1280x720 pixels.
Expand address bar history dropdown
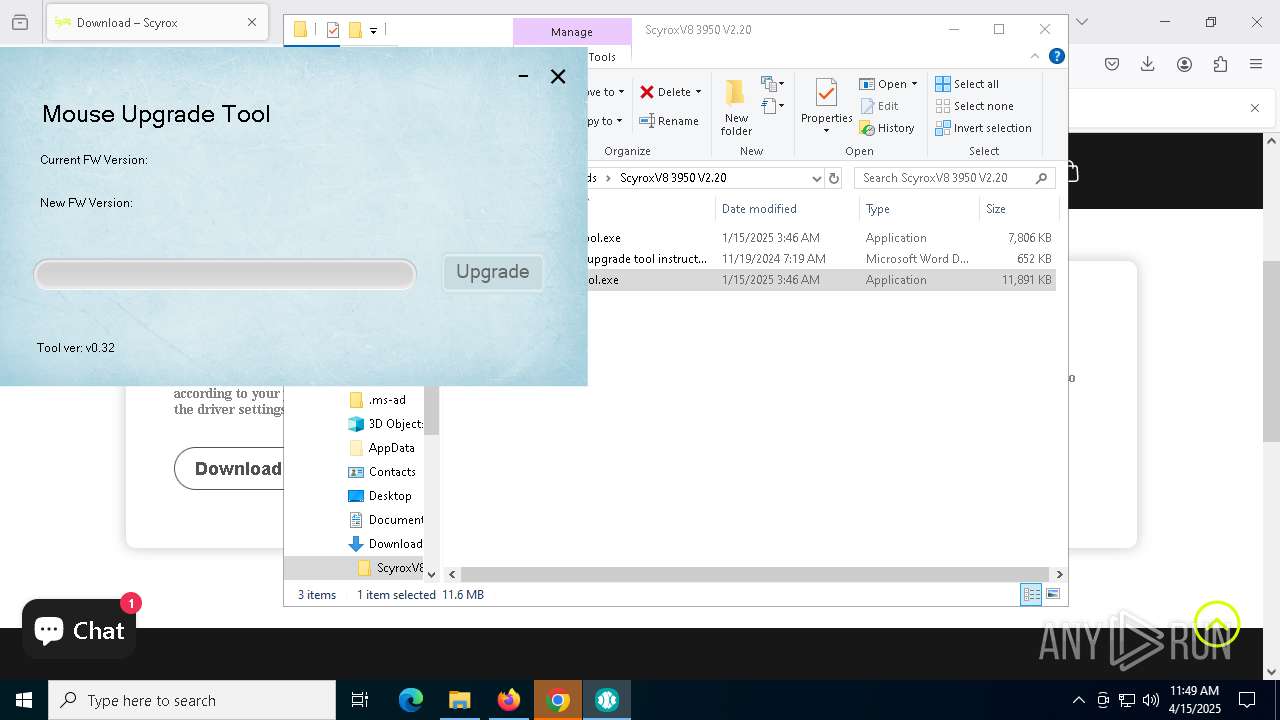coord(816,178)
